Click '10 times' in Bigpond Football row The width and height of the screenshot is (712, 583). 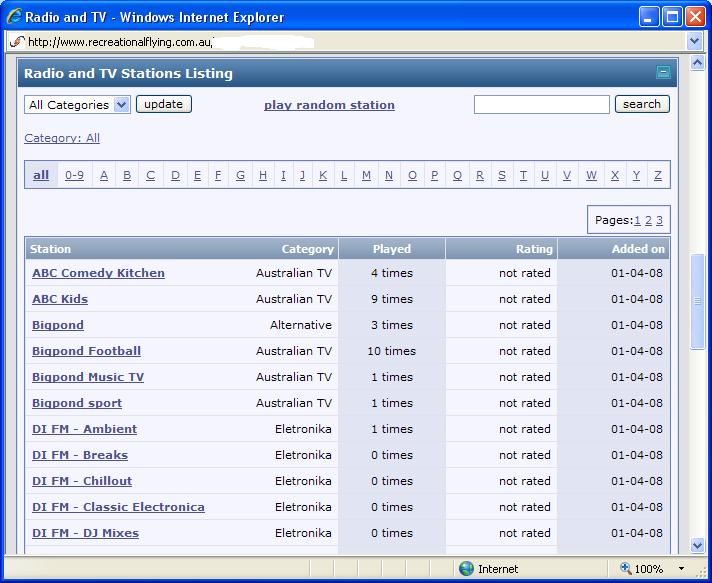(x=391, y=351)
